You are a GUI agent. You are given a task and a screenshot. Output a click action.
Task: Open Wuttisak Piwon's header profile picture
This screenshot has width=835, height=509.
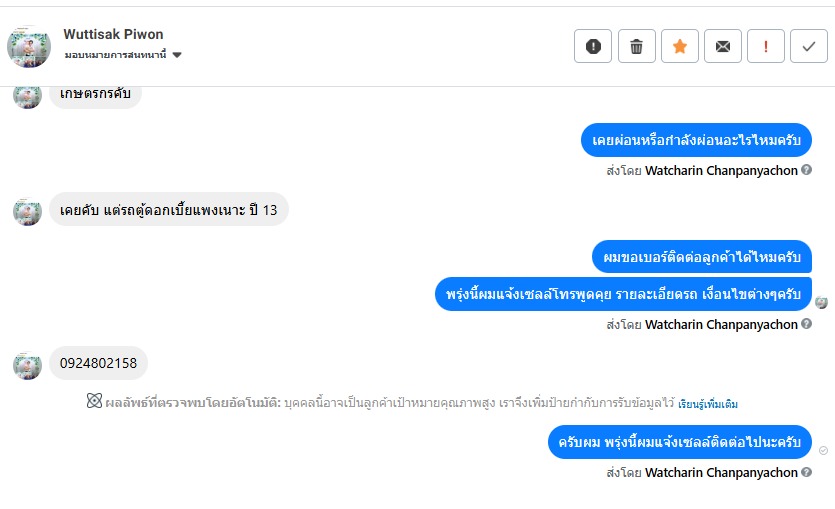tap(29, 46)
